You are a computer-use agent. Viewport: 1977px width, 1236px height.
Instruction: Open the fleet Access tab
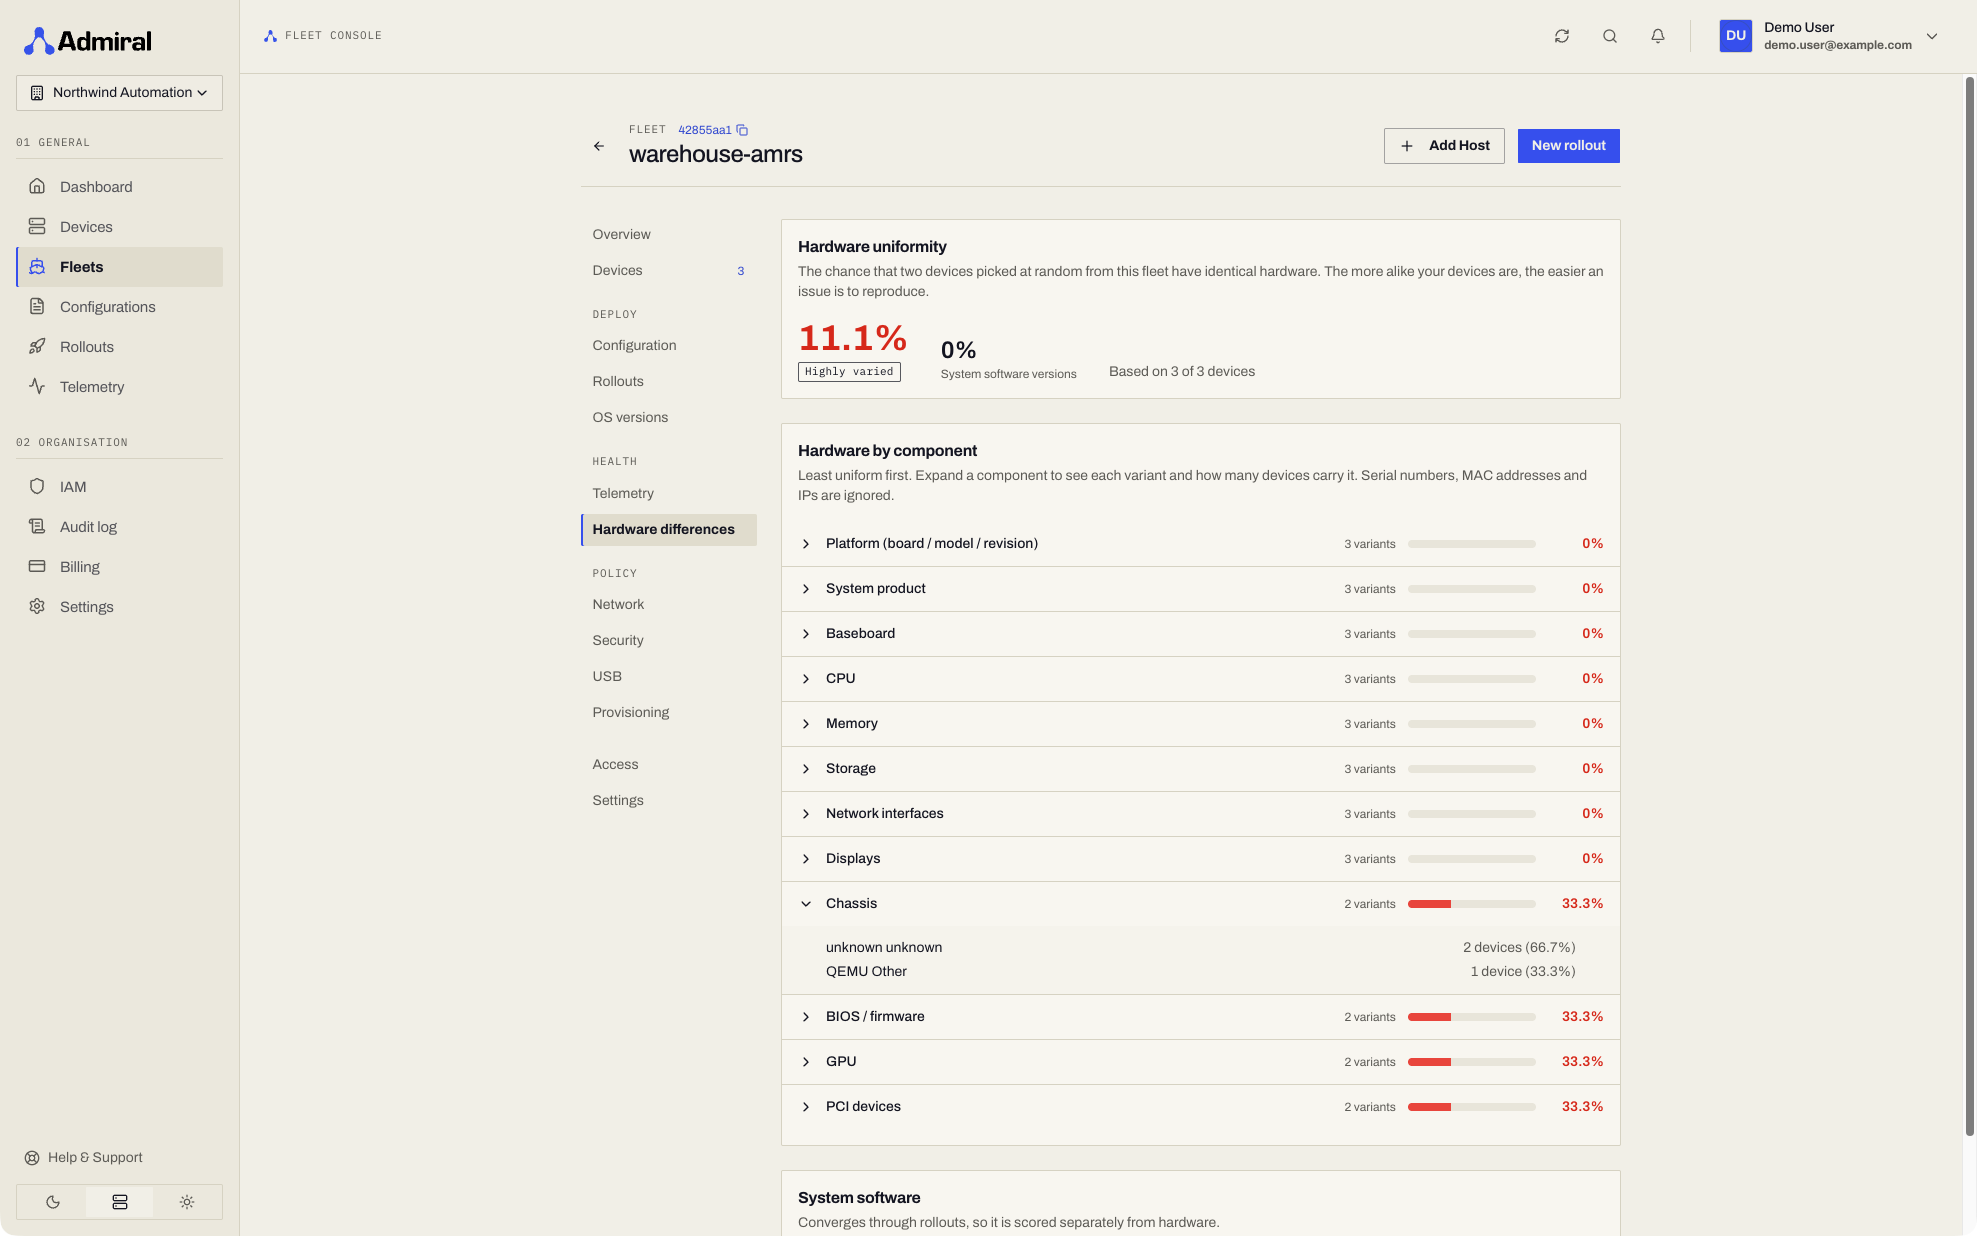tap(668, 764)
